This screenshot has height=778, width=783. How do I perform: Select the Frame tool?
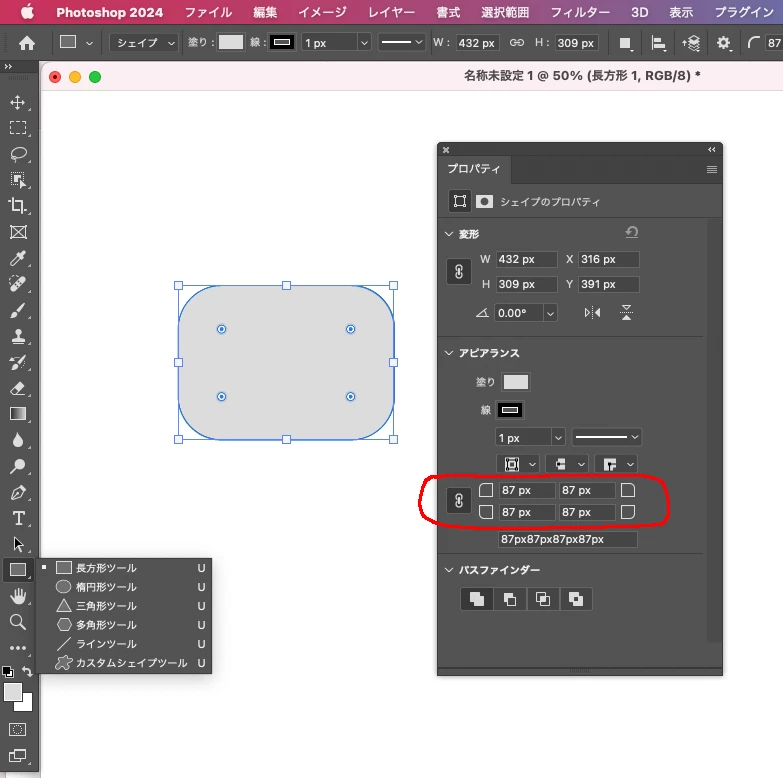[x=18, y=232]
